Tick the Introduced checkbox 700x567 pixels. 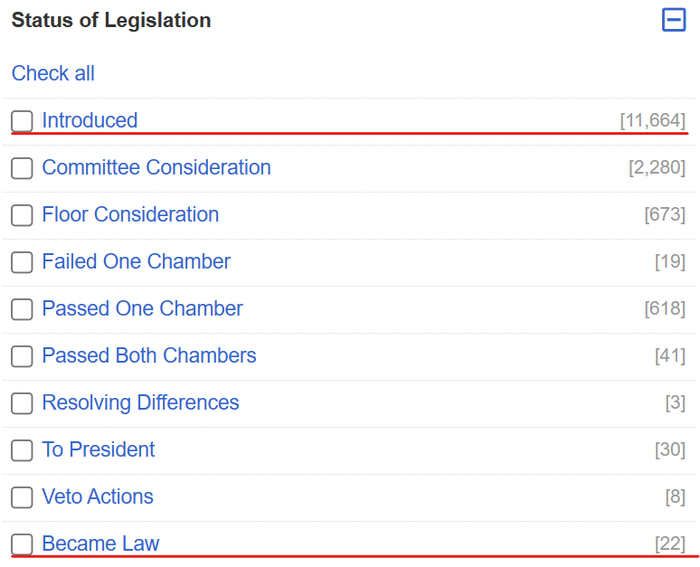[22, 121]
